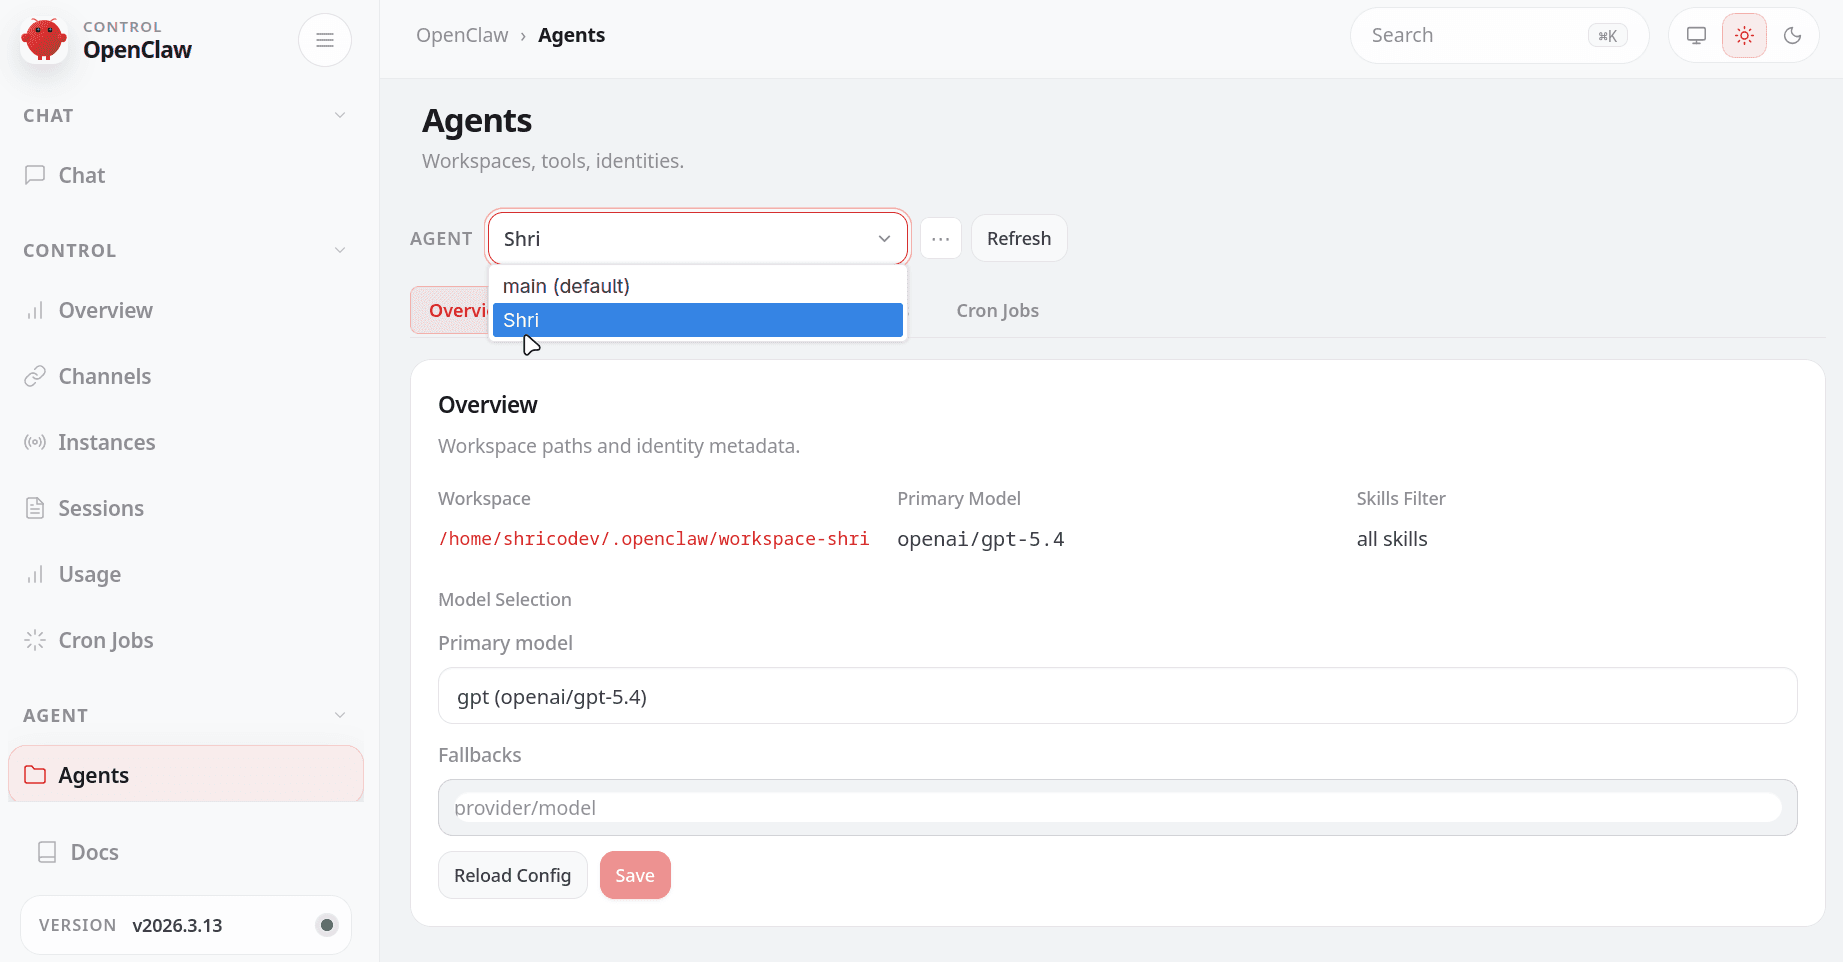Select the Overview tab
Image resolution: width=1843 pixels, height=962 pixels.
coord(450,311)
